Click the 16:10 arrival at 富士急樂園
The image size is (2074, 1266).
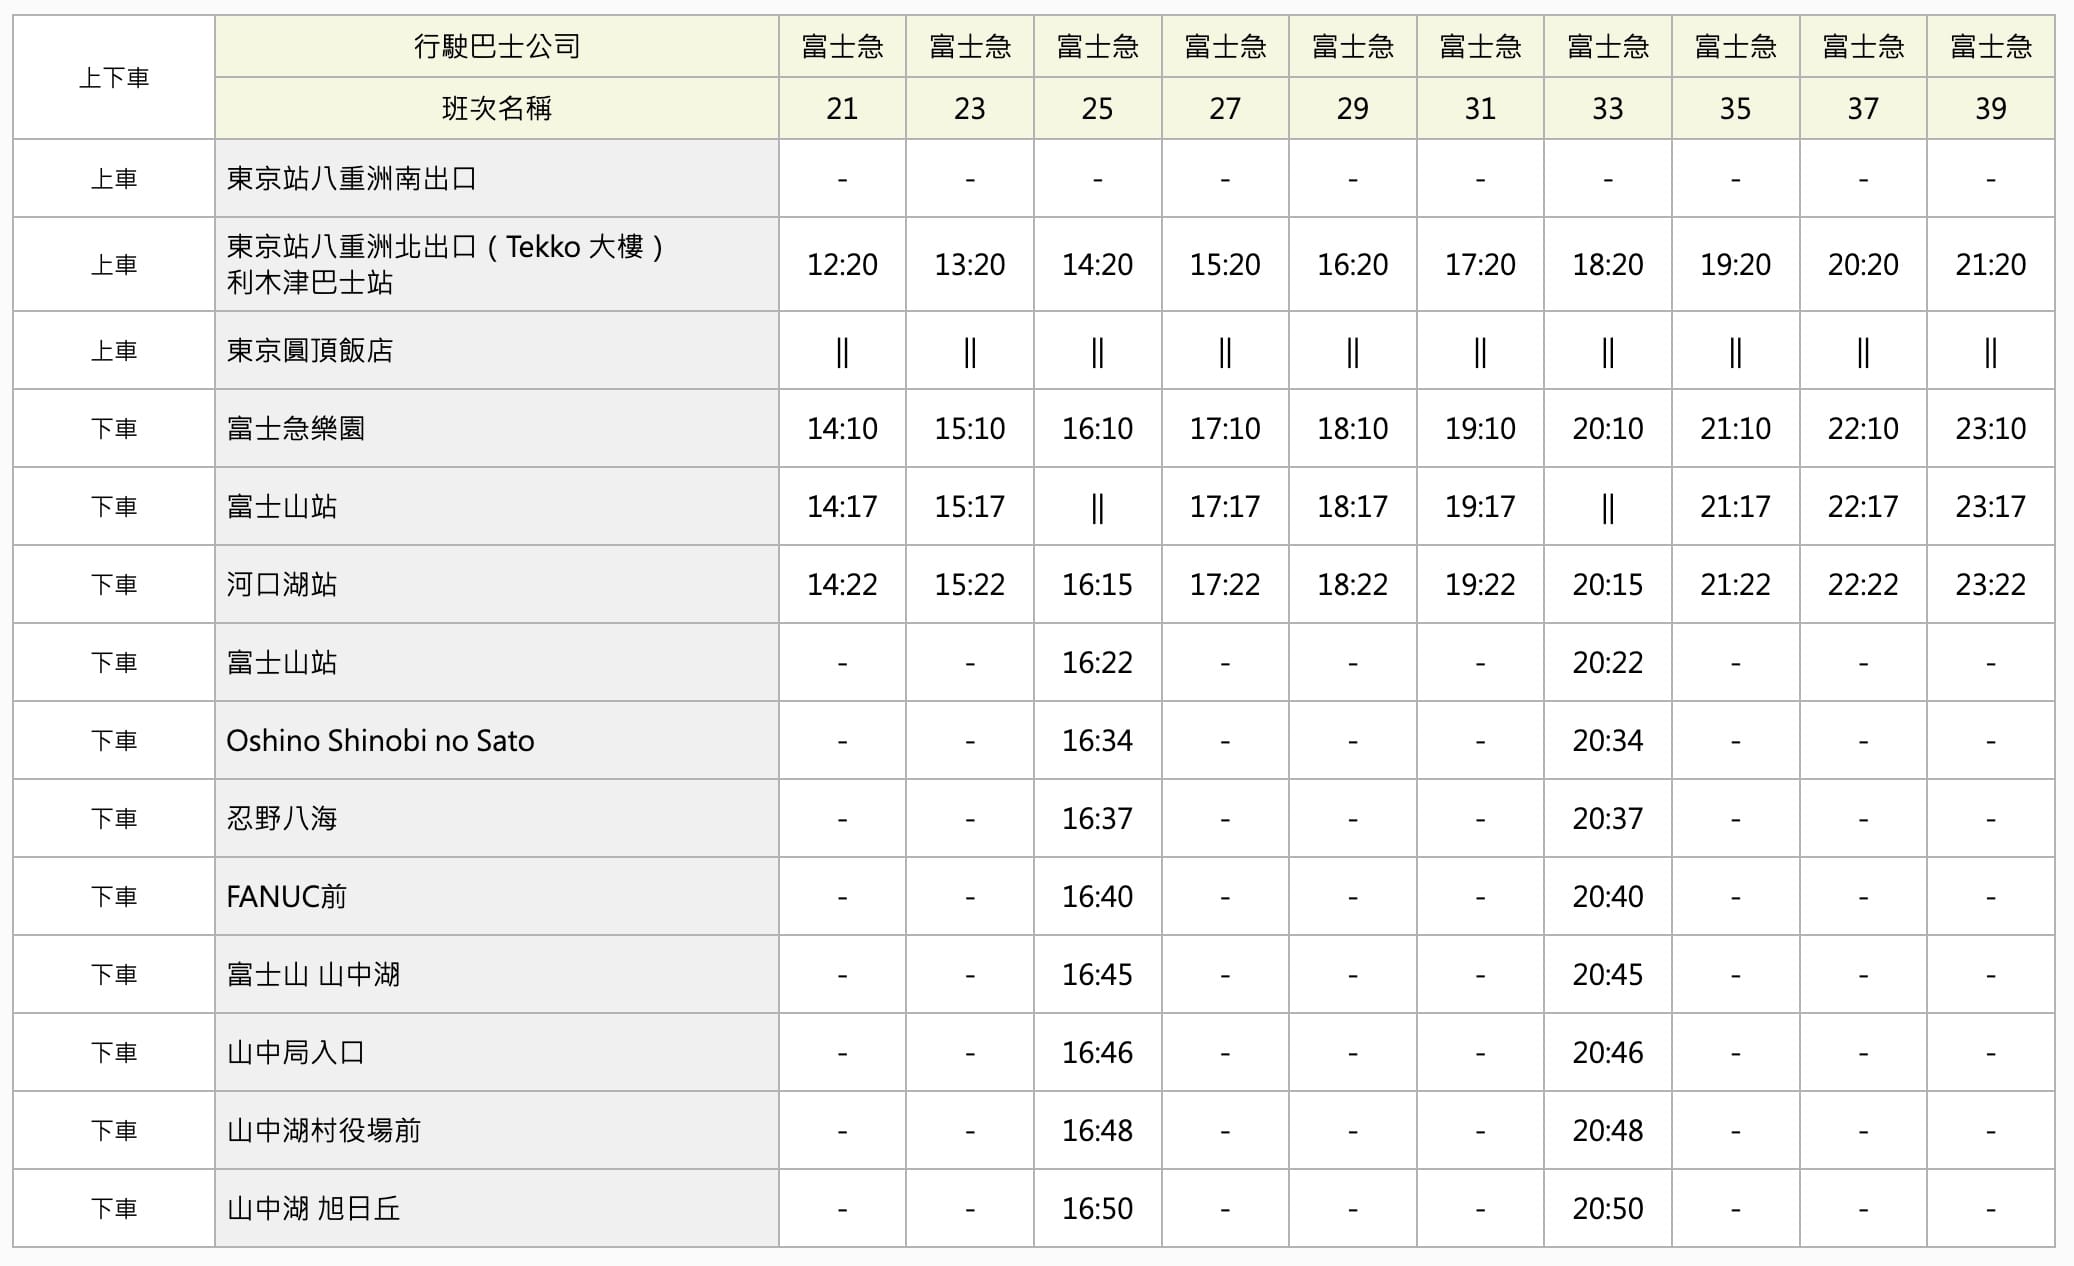pos(1097,428)
